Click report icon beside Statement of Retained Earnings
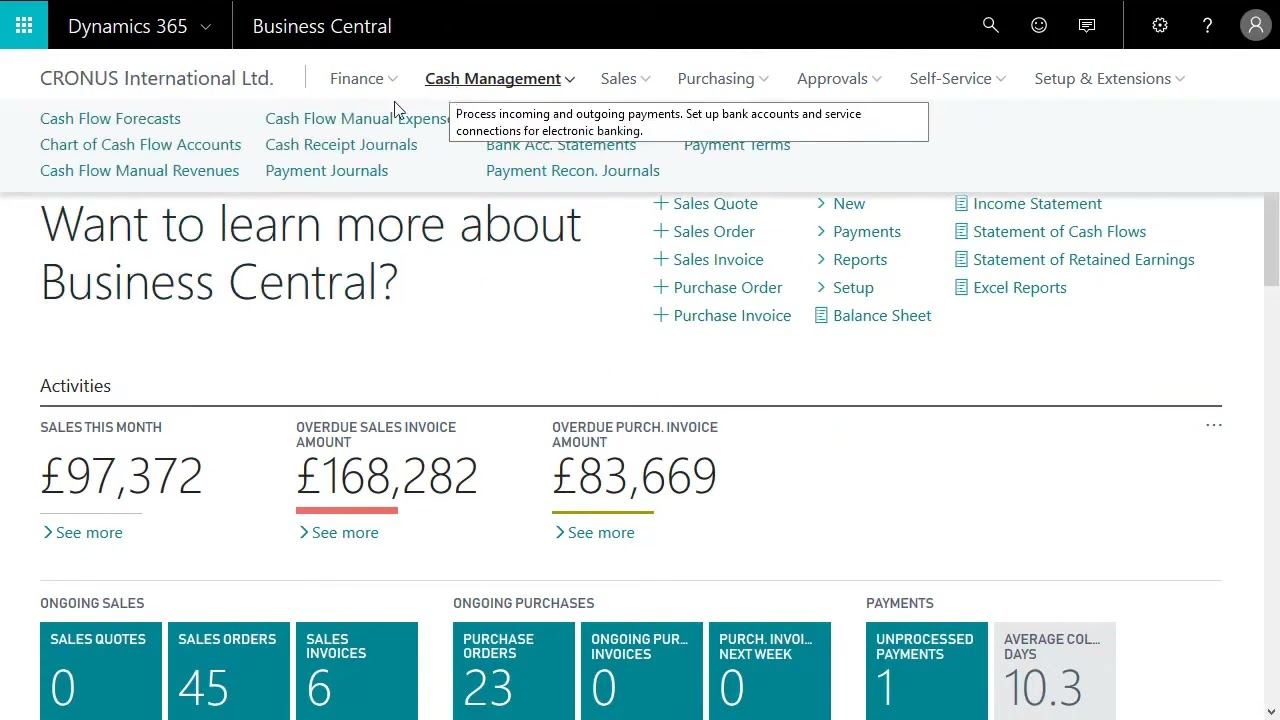 (x=961, y=259)
